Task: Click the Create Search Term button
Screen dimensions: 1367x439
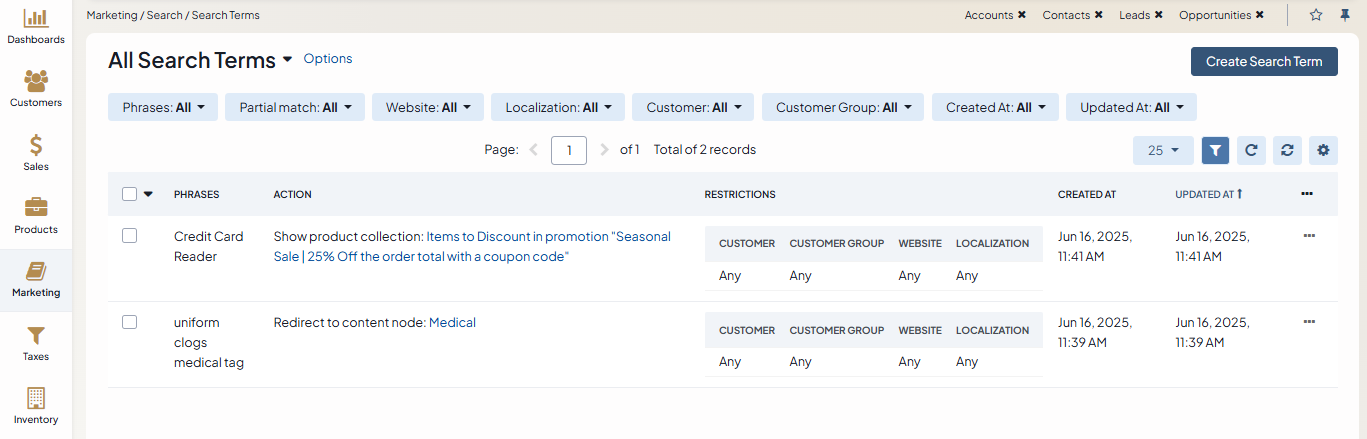Action: 1264,61
